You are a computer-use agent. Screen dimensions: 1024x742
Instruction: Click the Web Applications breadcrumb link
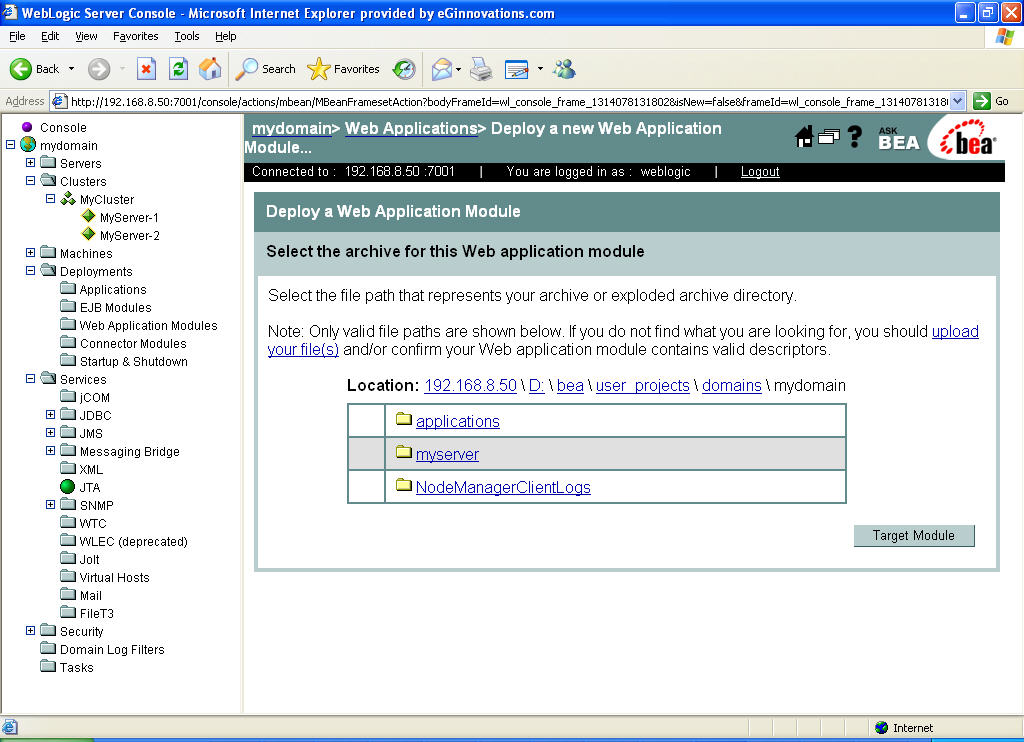click(411, 129)
